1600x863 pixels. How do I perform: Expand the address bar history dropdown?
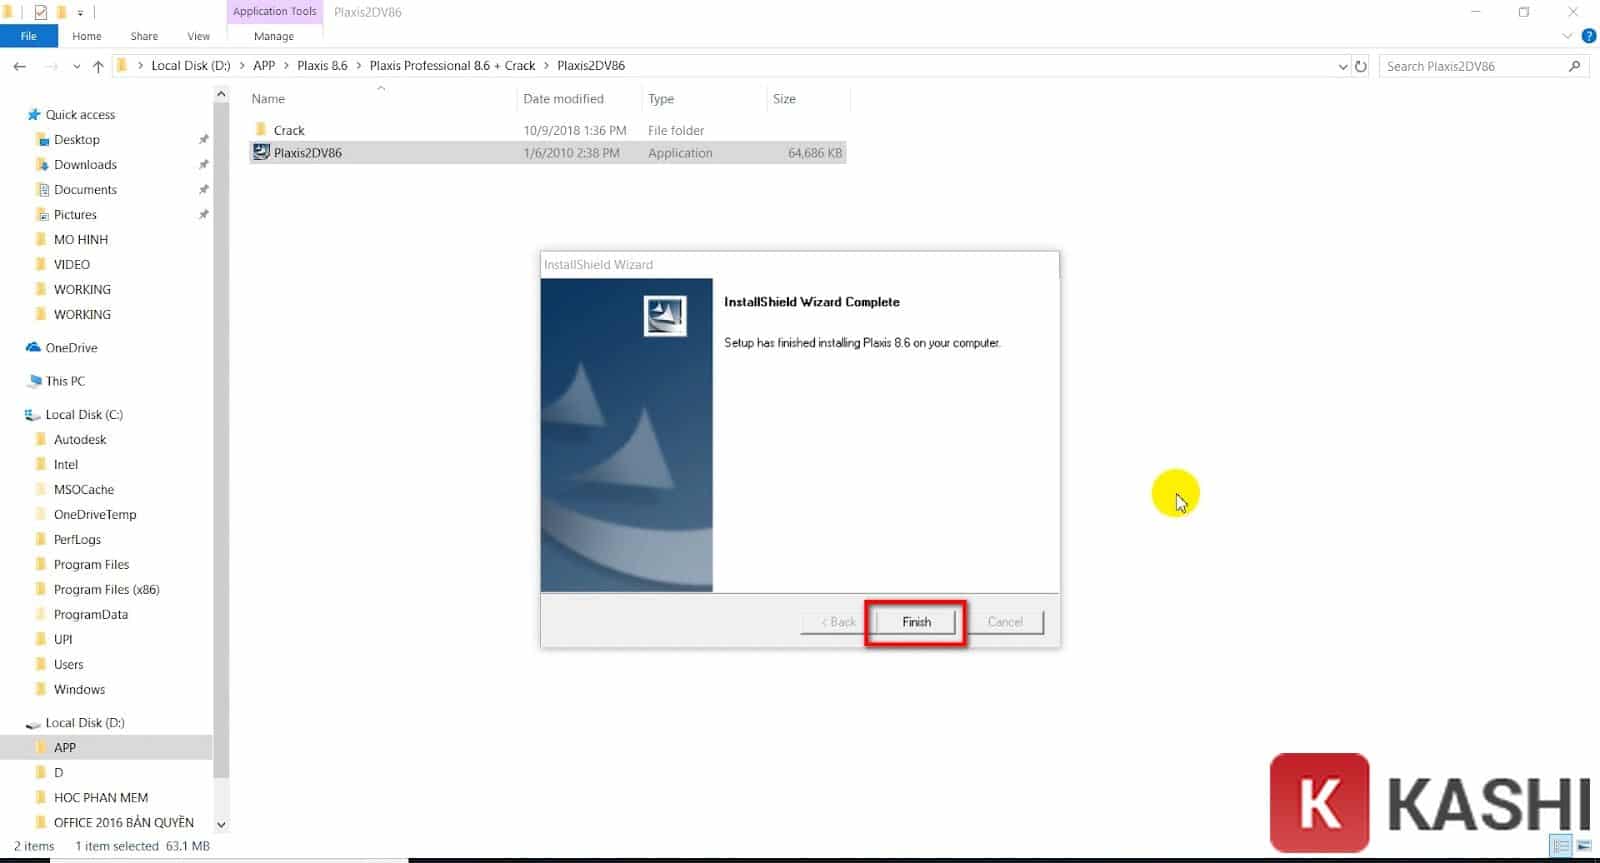(x=1342, y=66)
